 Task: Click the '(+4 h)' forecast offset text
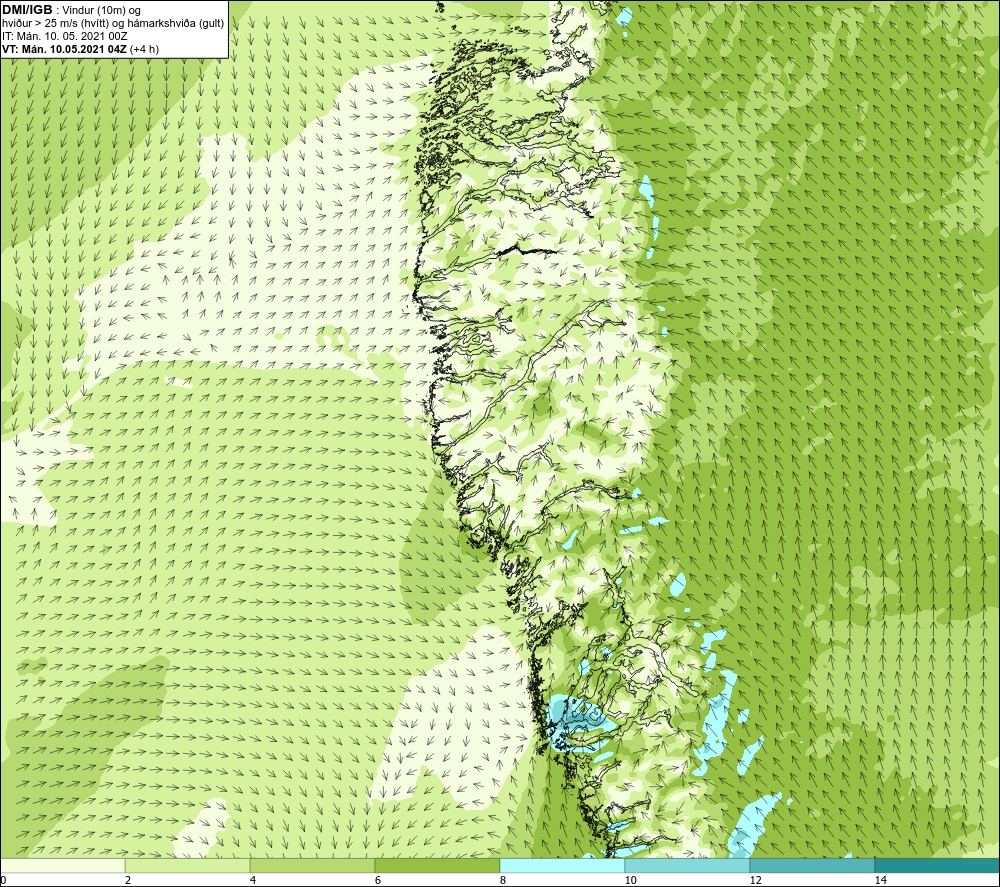(144, 49)
